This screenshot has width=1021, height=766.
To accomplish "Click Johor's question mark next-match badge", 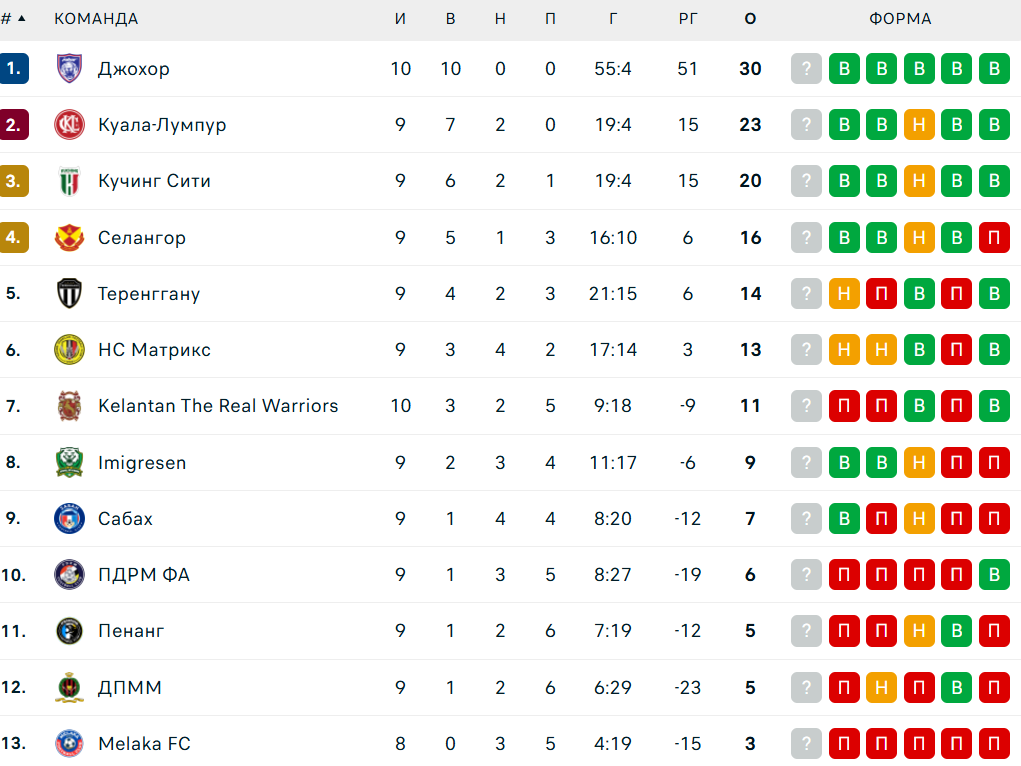I will pyautogui.click(x=806, y=69).
